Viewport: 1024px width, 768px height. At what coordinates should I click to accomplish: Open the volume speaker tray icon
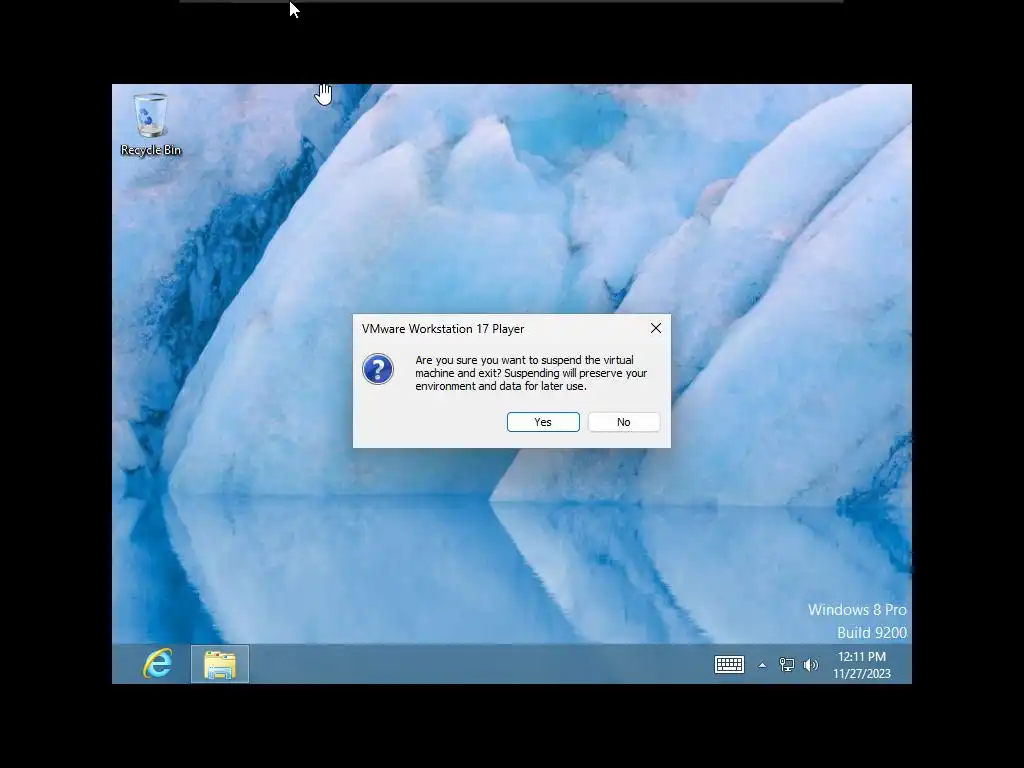(810, 665)
